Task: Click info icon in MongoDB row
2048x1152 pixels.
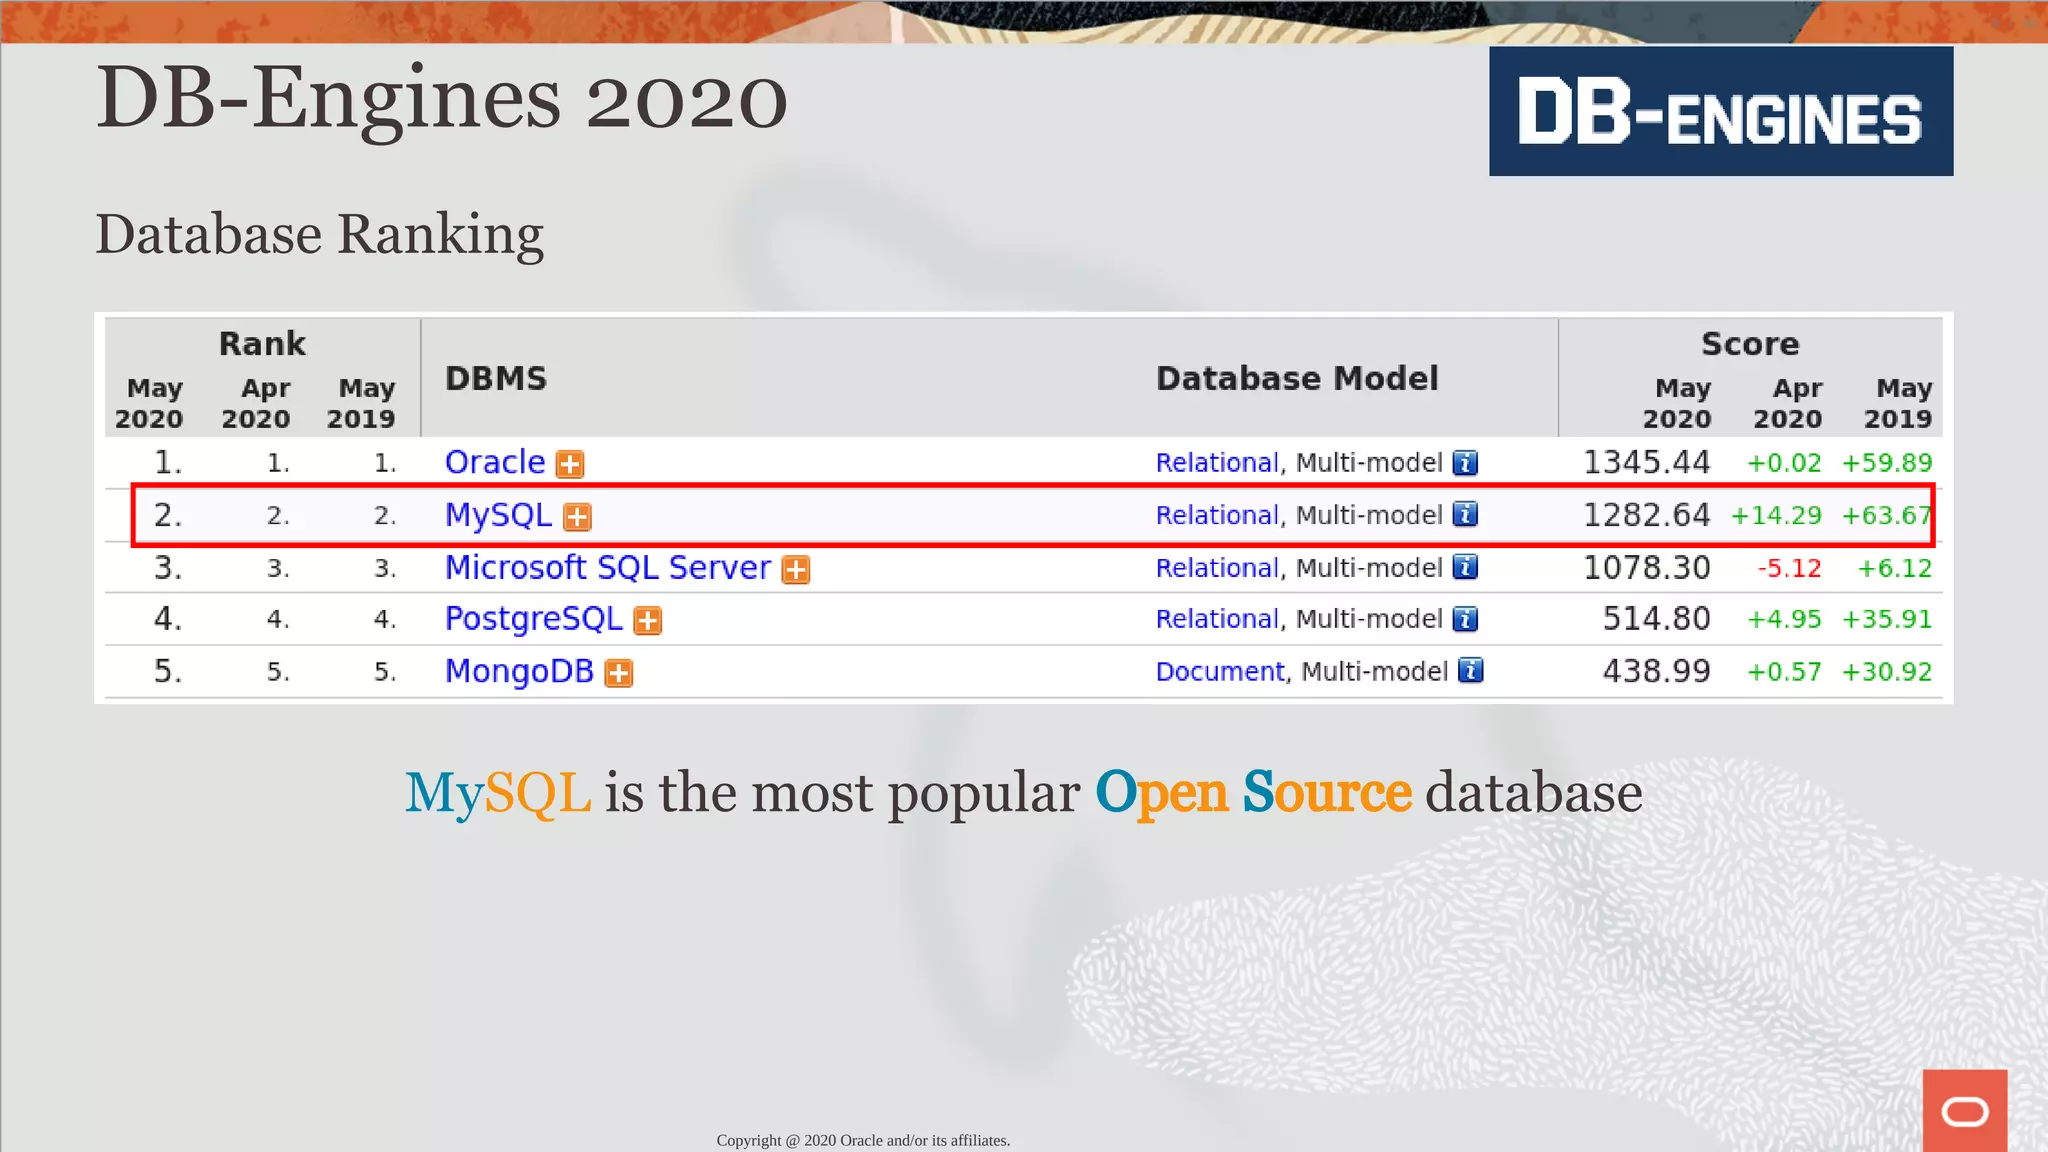Action: pos(1470,671)
